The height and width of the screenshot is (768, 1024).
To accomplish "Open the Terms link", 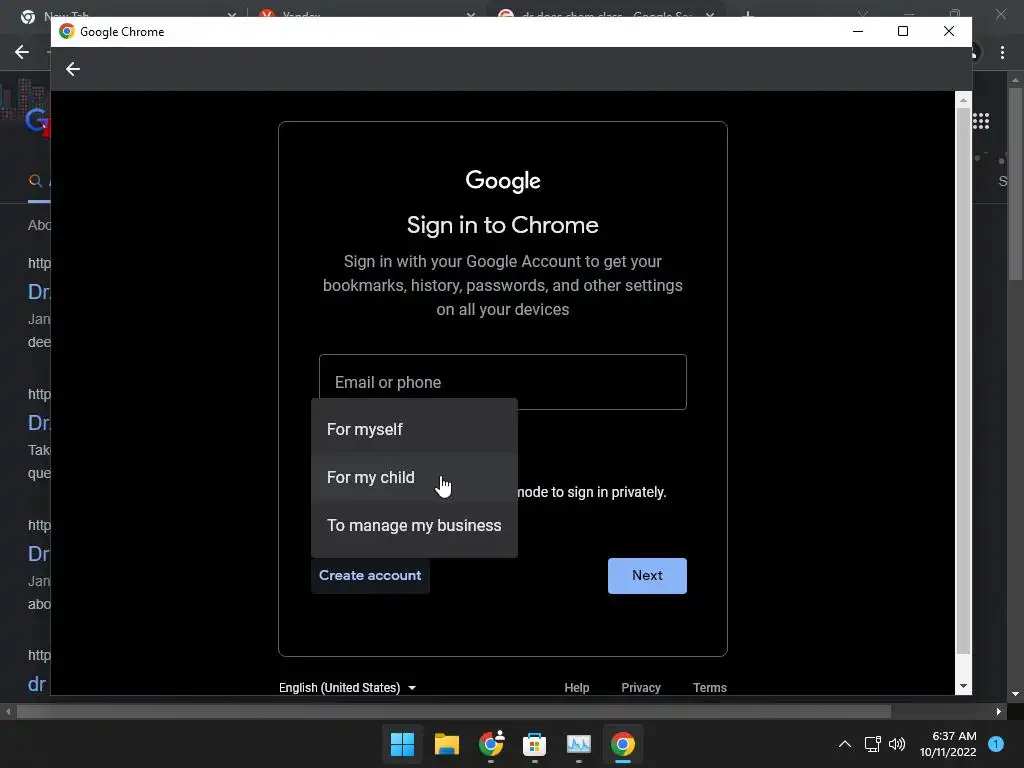I will (709, 687).
